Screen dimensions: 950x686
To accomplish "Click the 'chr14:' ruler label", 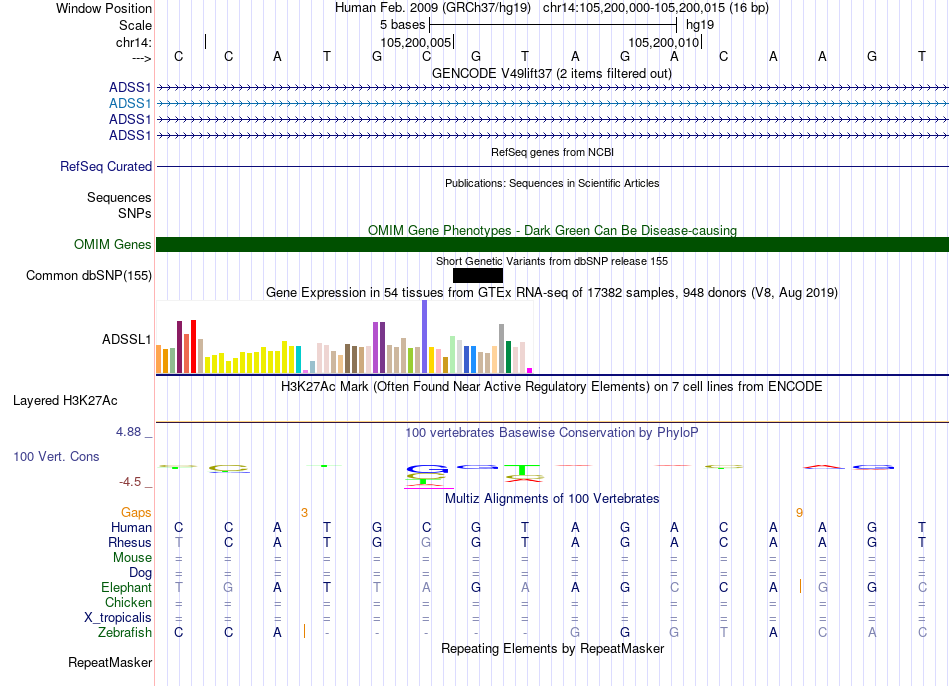I will coord(134,42).
